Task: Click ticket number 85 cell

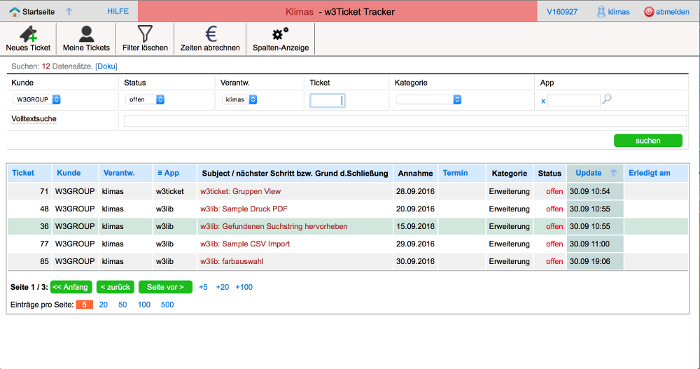Action: (30, 261)
